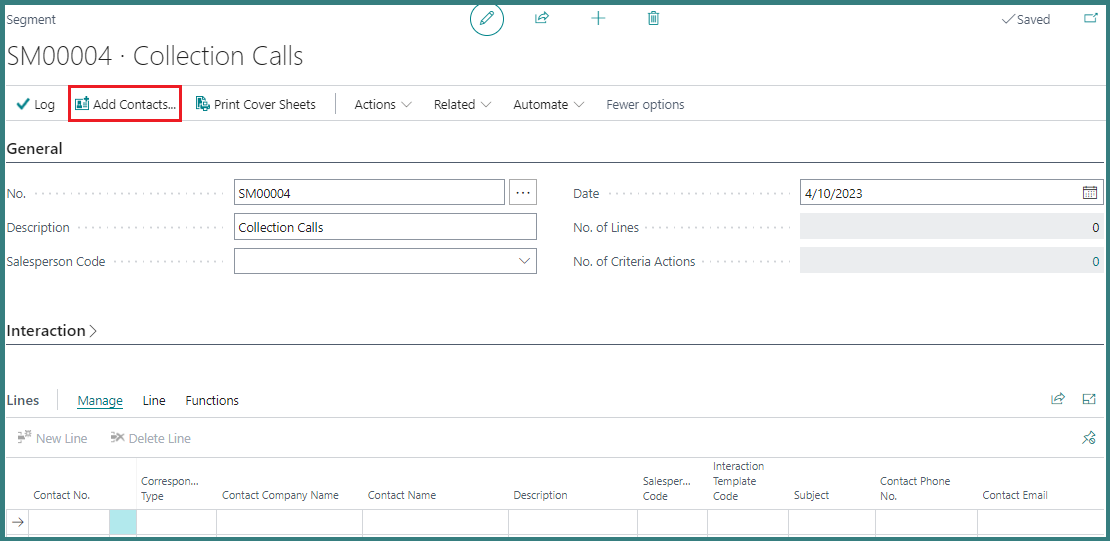Select the Manage tab in Lines
This screenshot has width=1110, height=541.
(x=100, y=400)
